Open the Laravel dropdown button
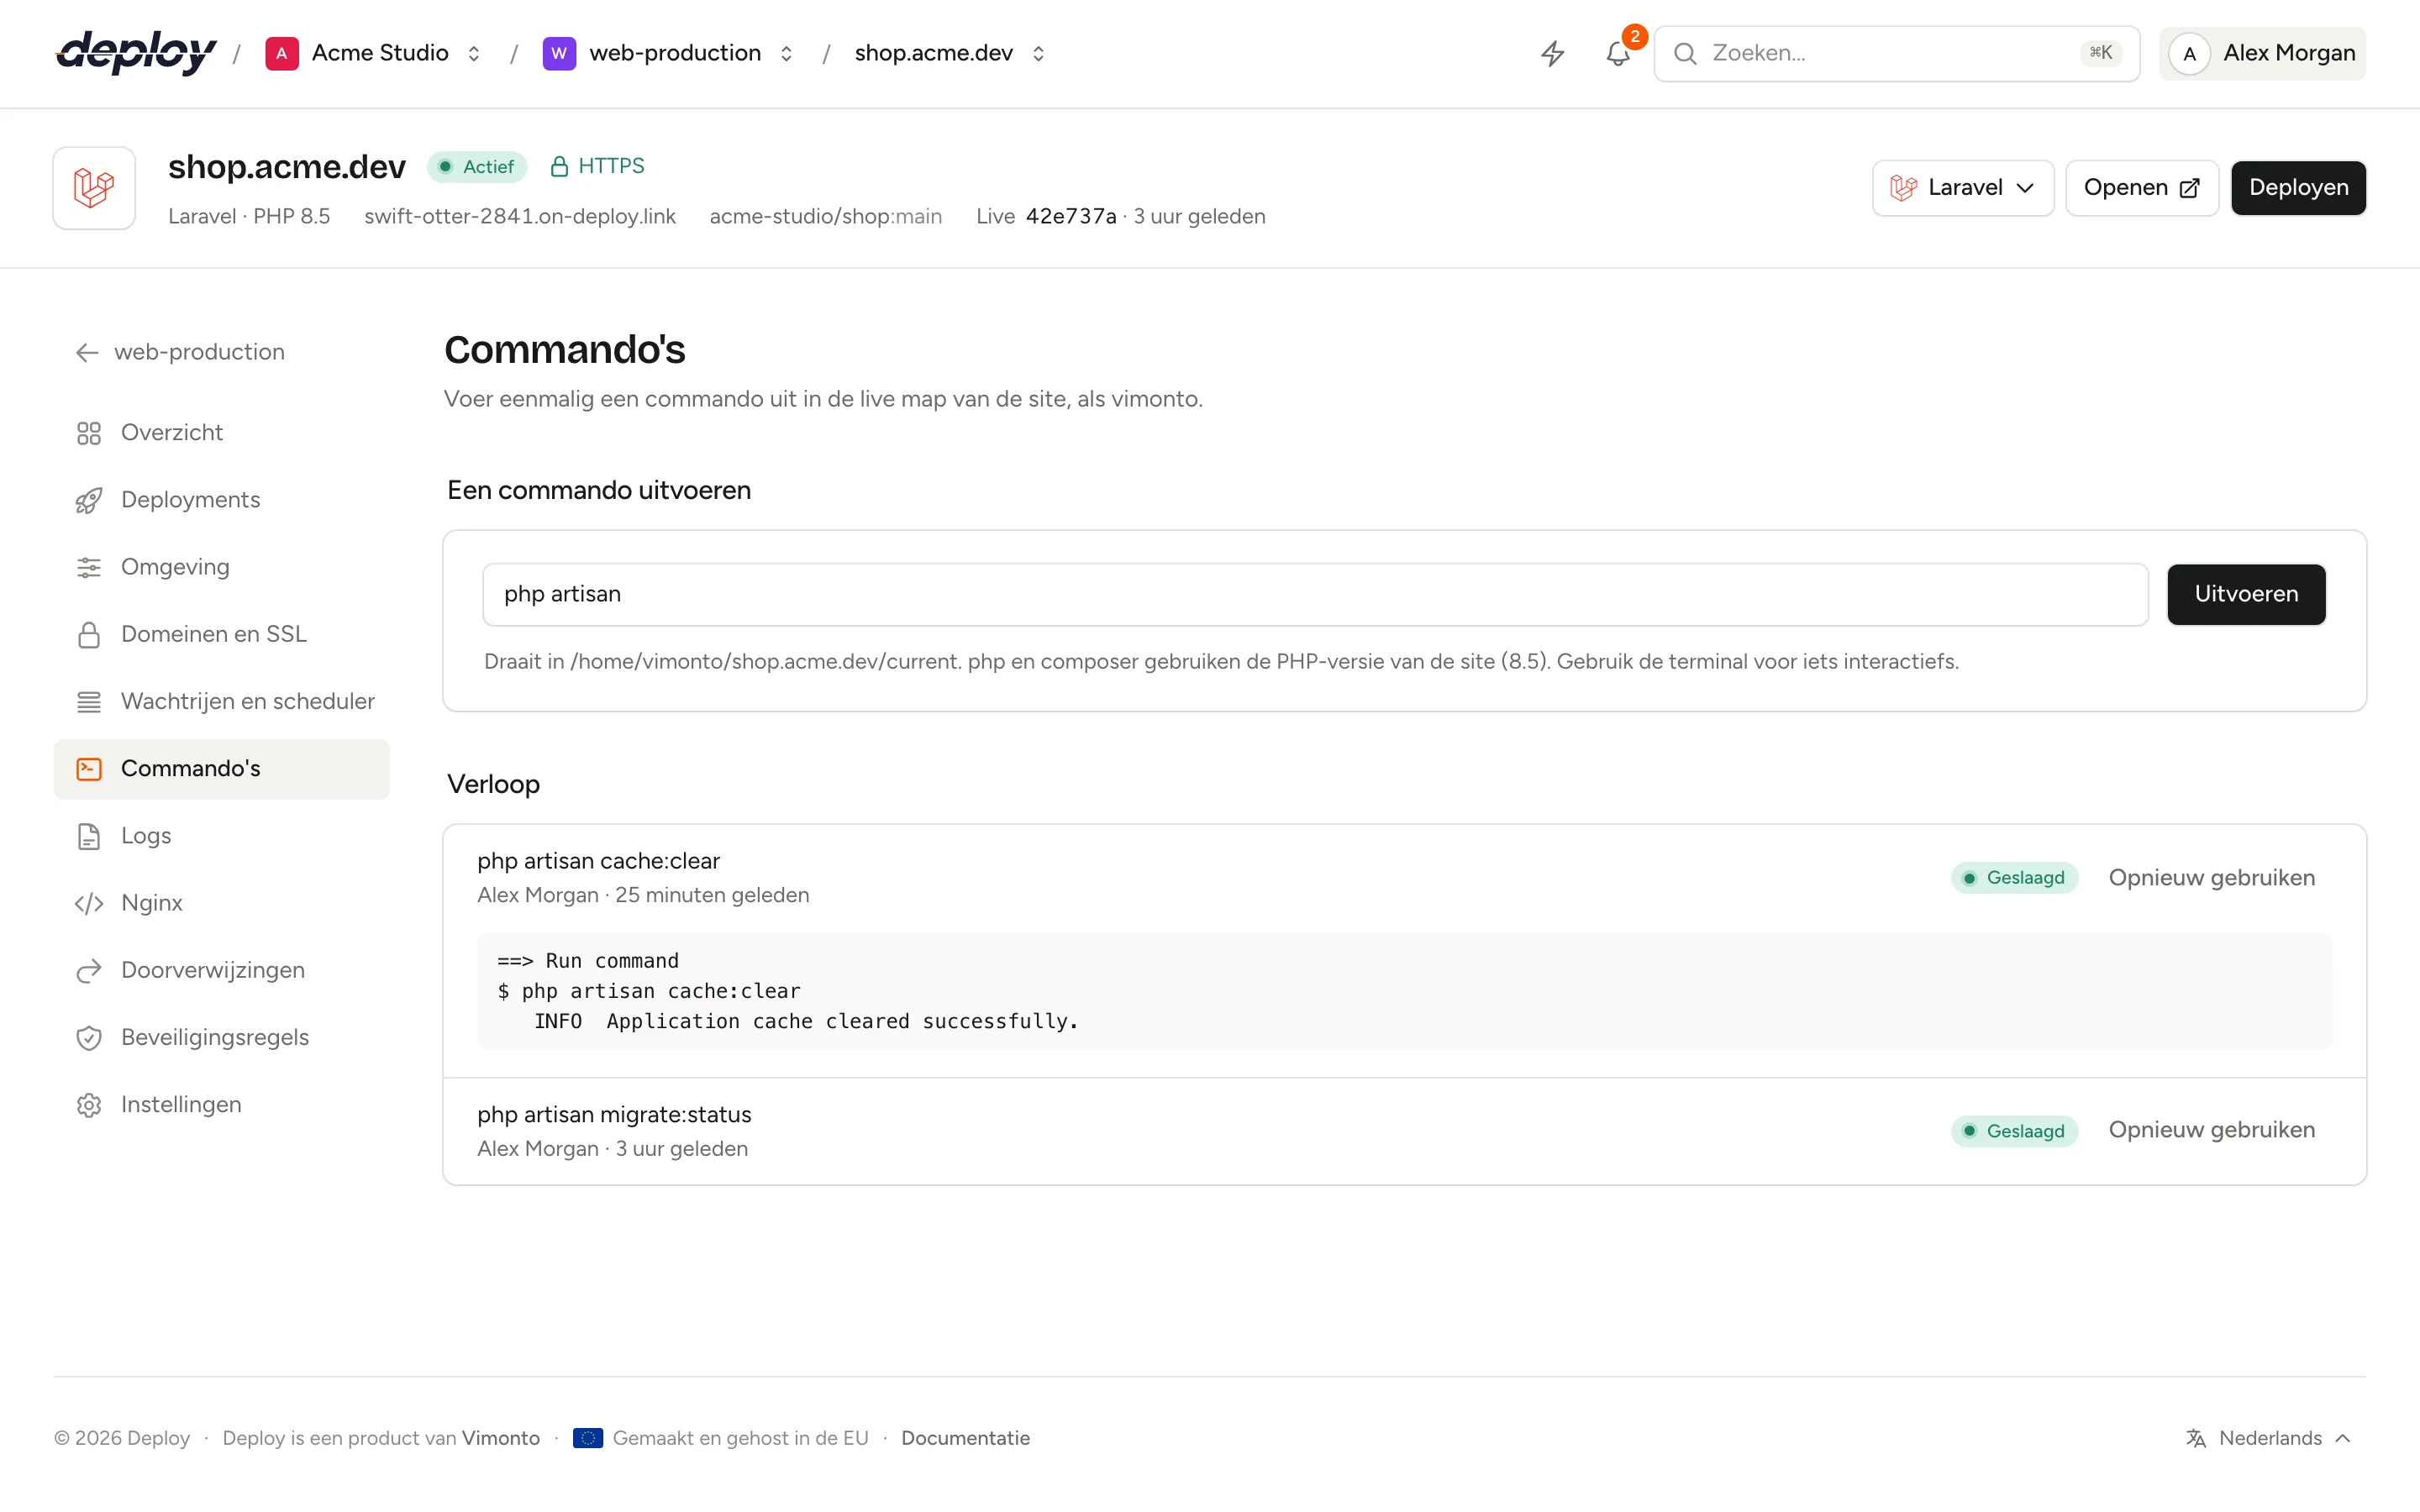The width and height of the screenshot is (2420, 1512). (1962, 188)
